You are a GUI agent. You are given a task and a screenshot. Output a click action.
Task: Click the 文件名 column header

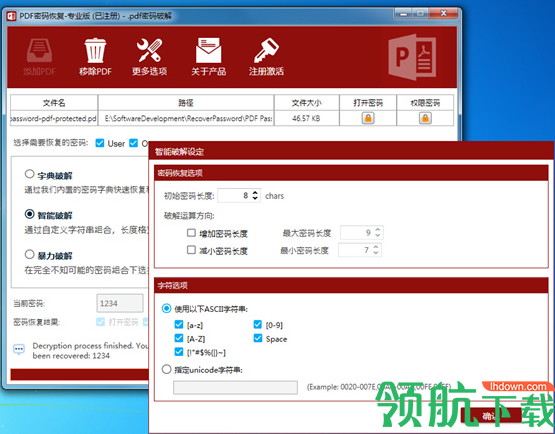tap(54, 103)
